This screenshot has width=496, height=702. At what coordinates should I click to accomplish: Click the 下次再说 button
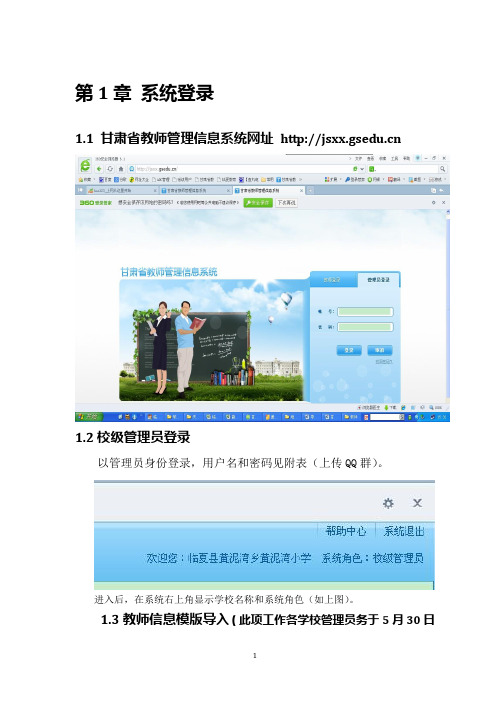286,203
